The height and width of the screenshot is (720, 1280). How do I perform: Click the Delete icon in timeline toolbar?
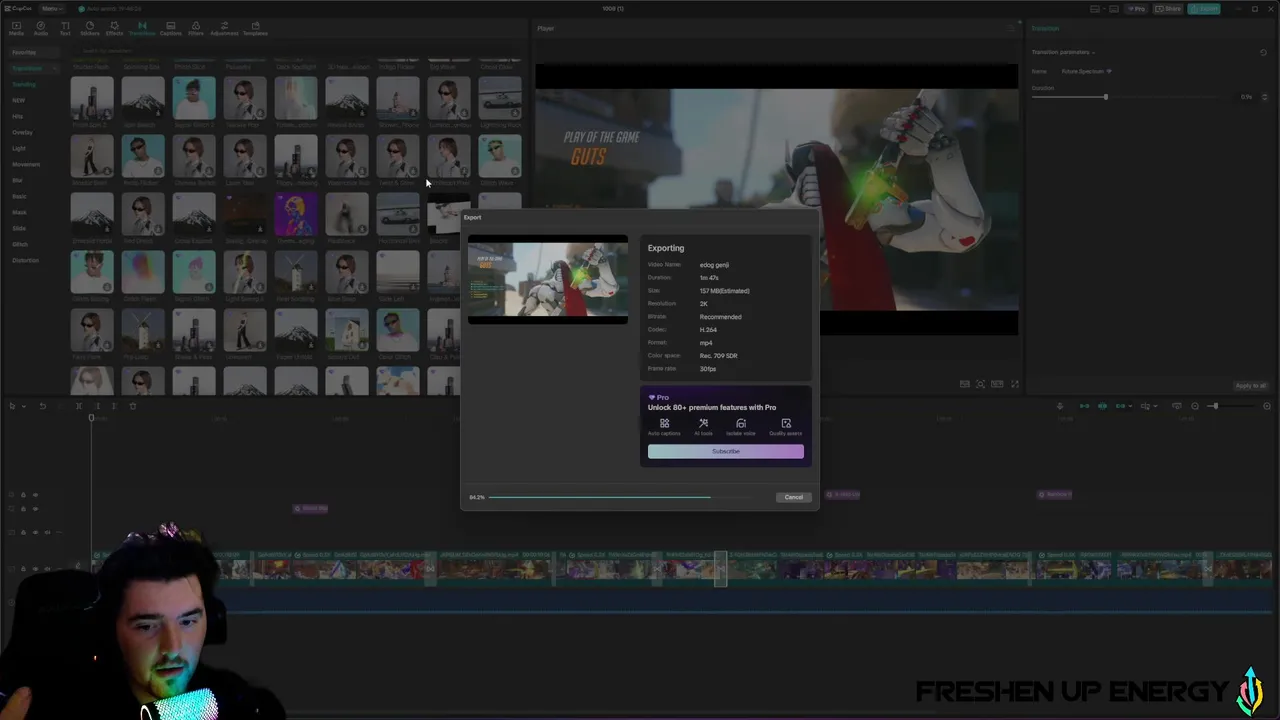click(133, 406)
